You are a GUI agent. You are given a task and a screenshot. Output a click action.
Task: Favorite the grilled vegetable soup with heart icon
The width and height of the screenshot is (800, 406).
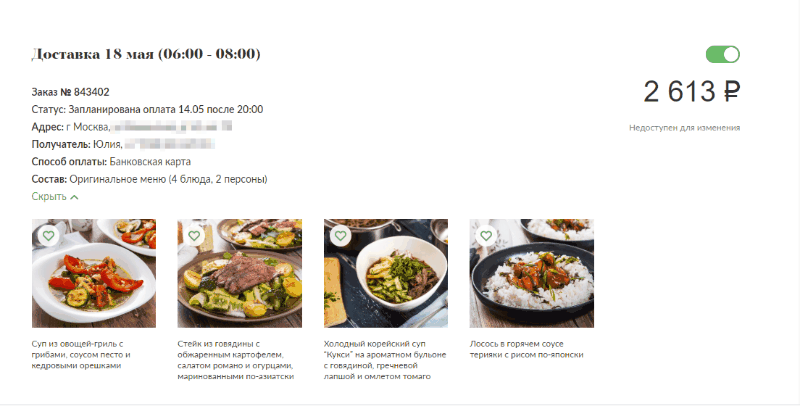pyautogui.click(x=48, y=236)
